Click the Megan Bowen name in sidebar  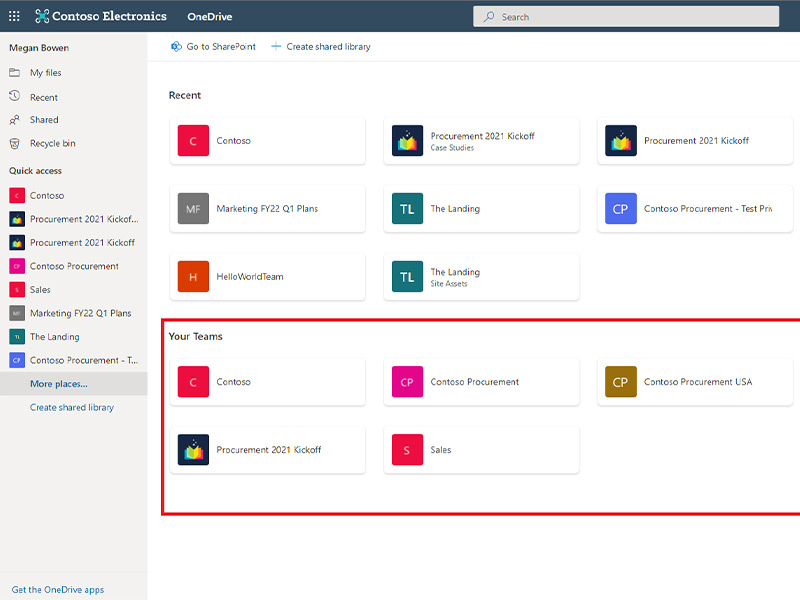pyautogui.click(x=39, y=48)
